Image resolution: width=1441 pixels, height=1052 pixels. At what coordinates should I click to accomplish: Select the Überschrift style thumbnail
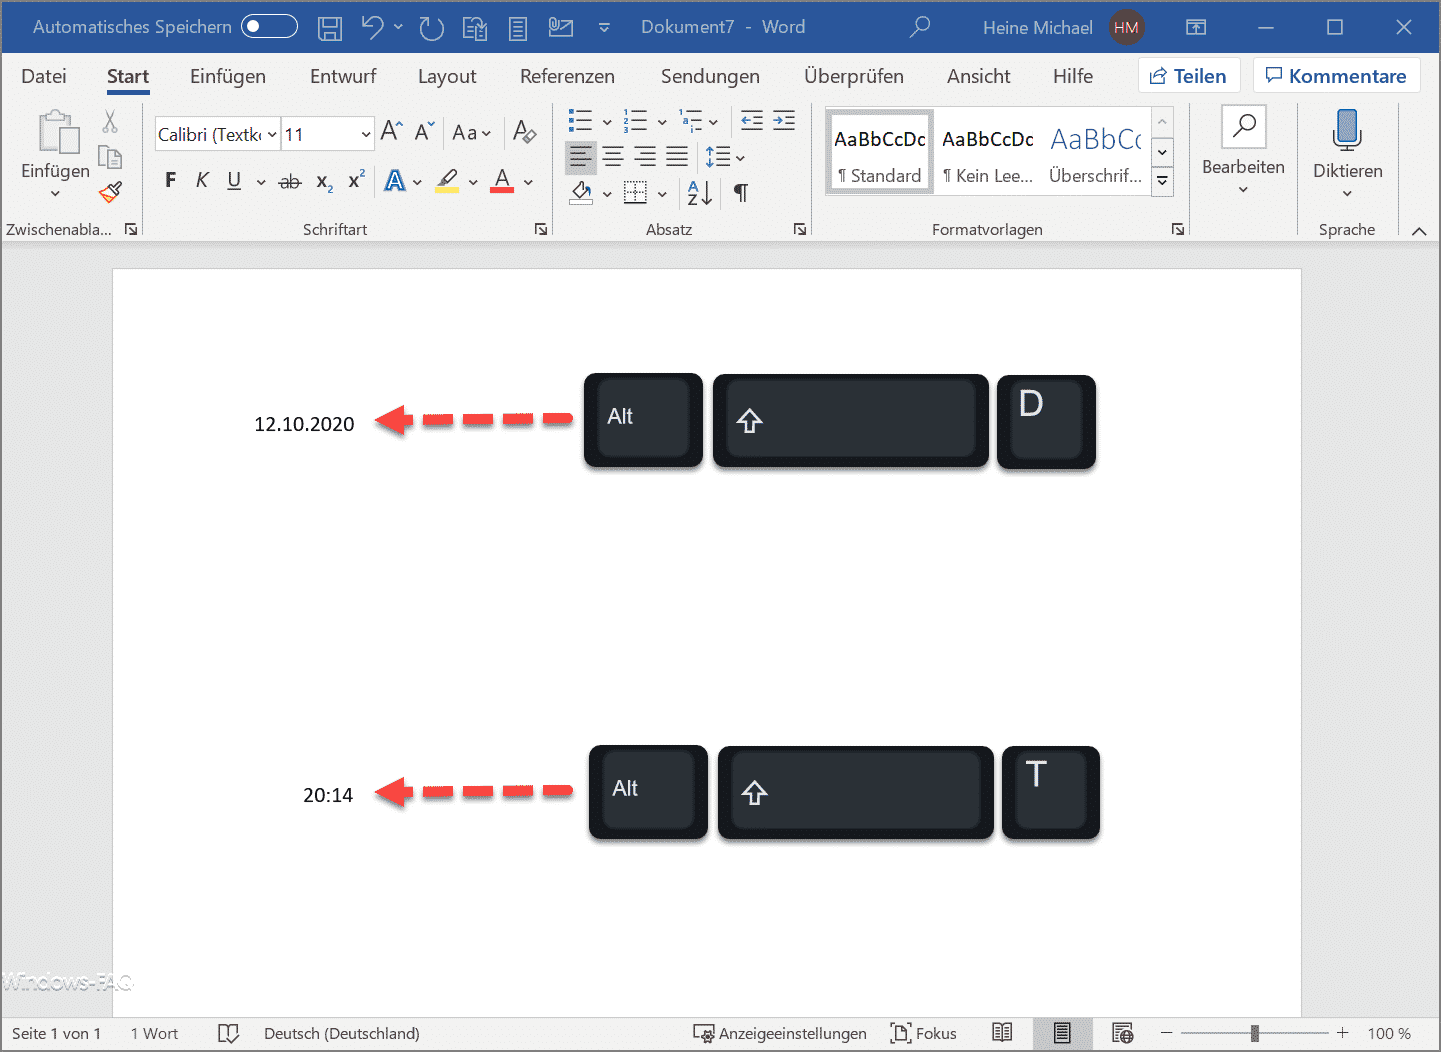point(1096,153)
